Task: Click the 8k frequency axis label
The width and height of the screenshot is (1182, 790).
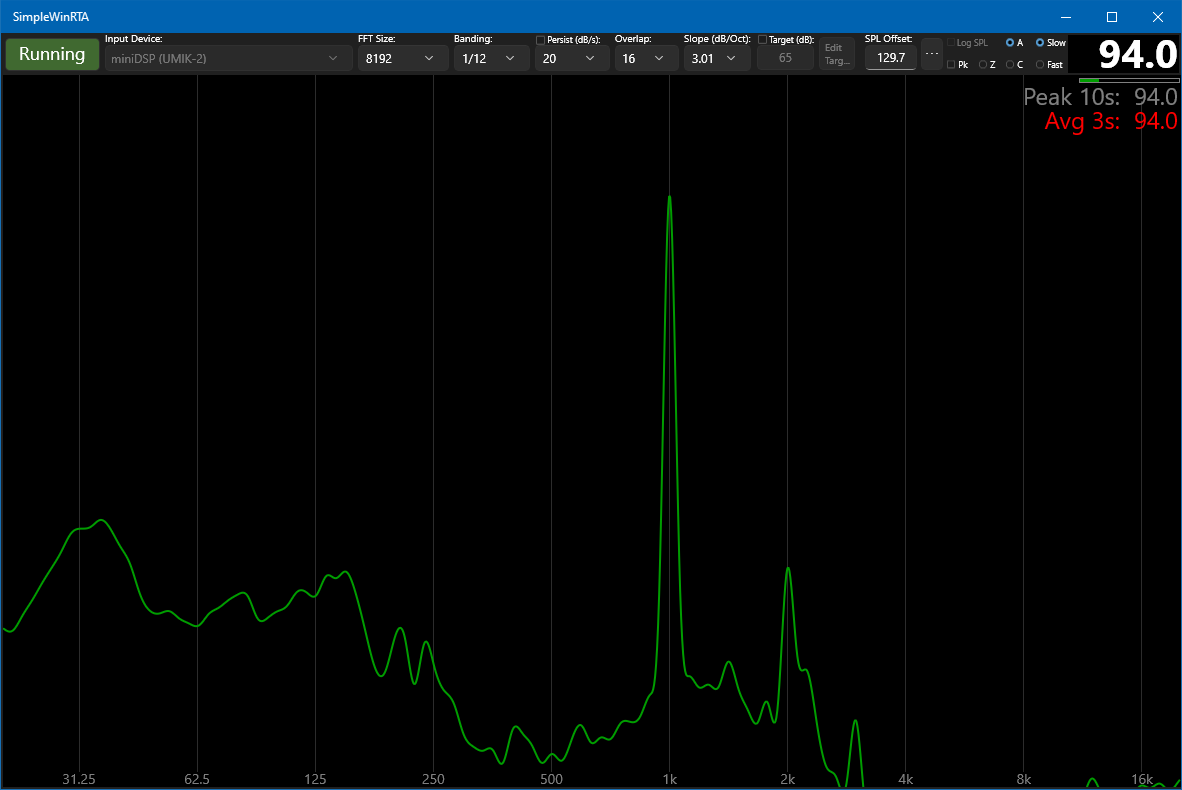Action: click(1024, 779)
